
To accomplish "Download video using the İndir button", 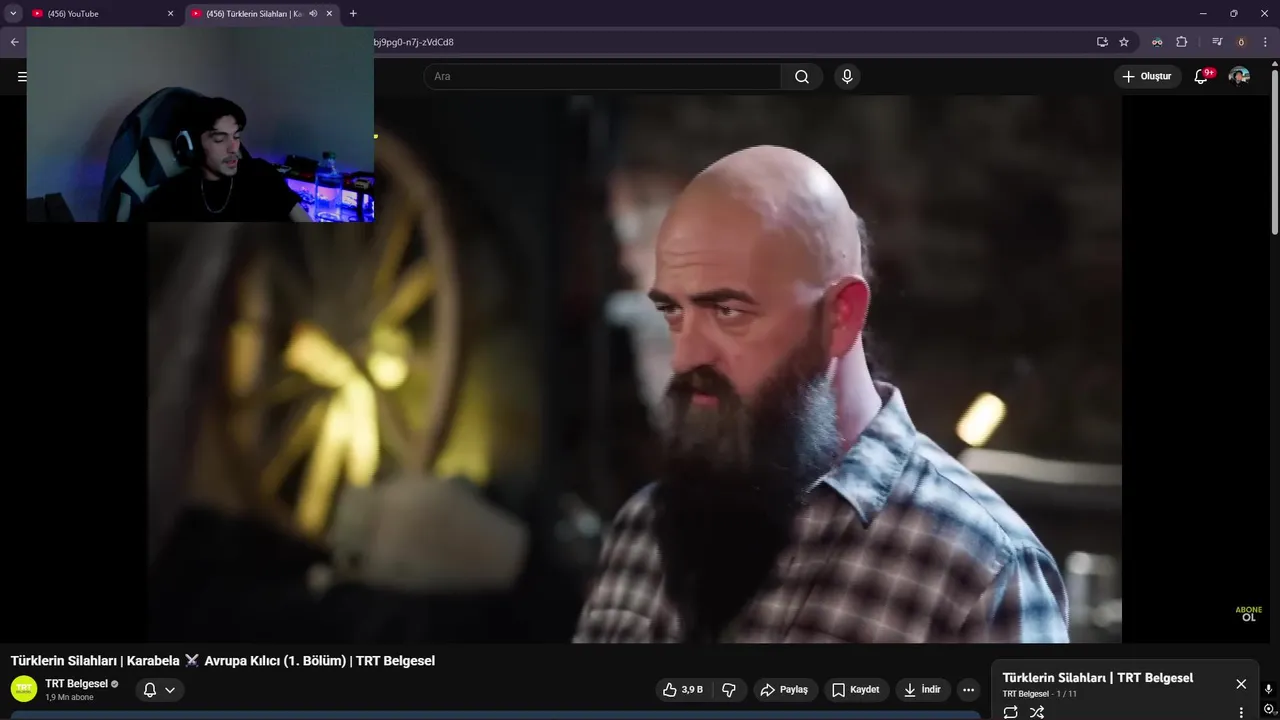I will (922, 690).
